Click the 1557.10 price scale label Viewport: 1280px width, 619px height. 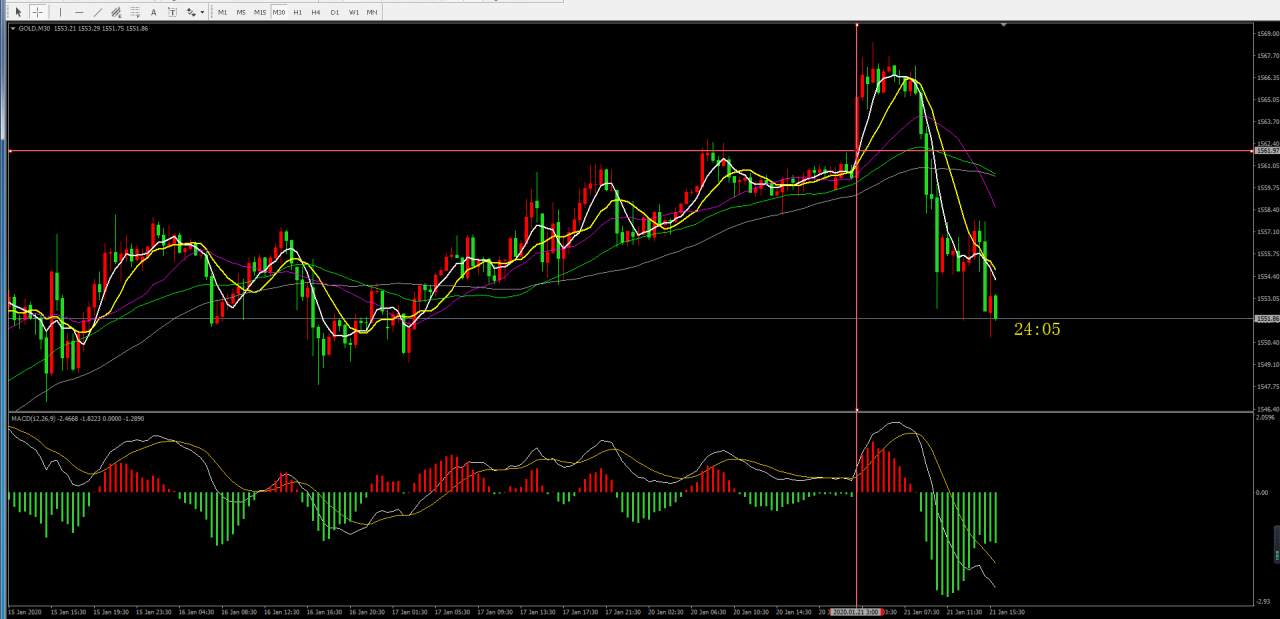tap(1267, 232)
